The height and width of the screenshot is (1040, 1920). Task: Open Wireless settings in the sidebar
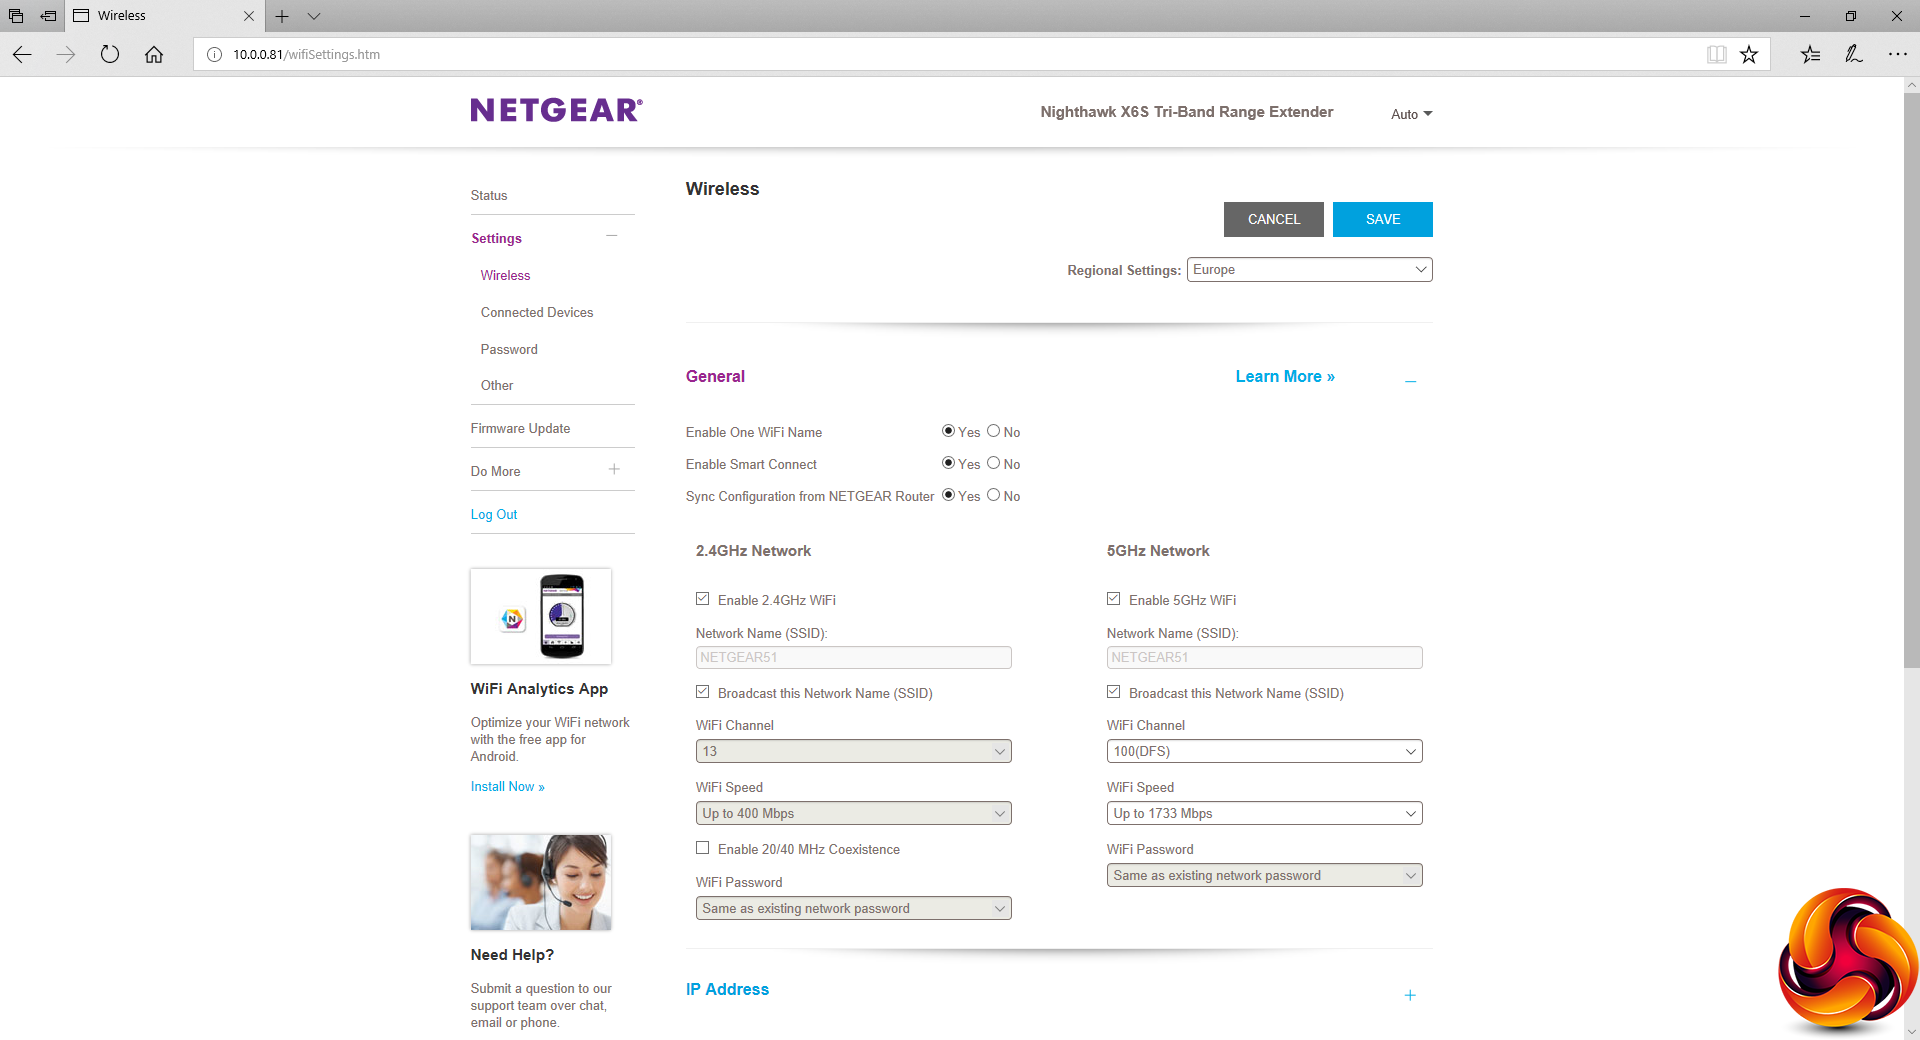click(x=505, y=275)
